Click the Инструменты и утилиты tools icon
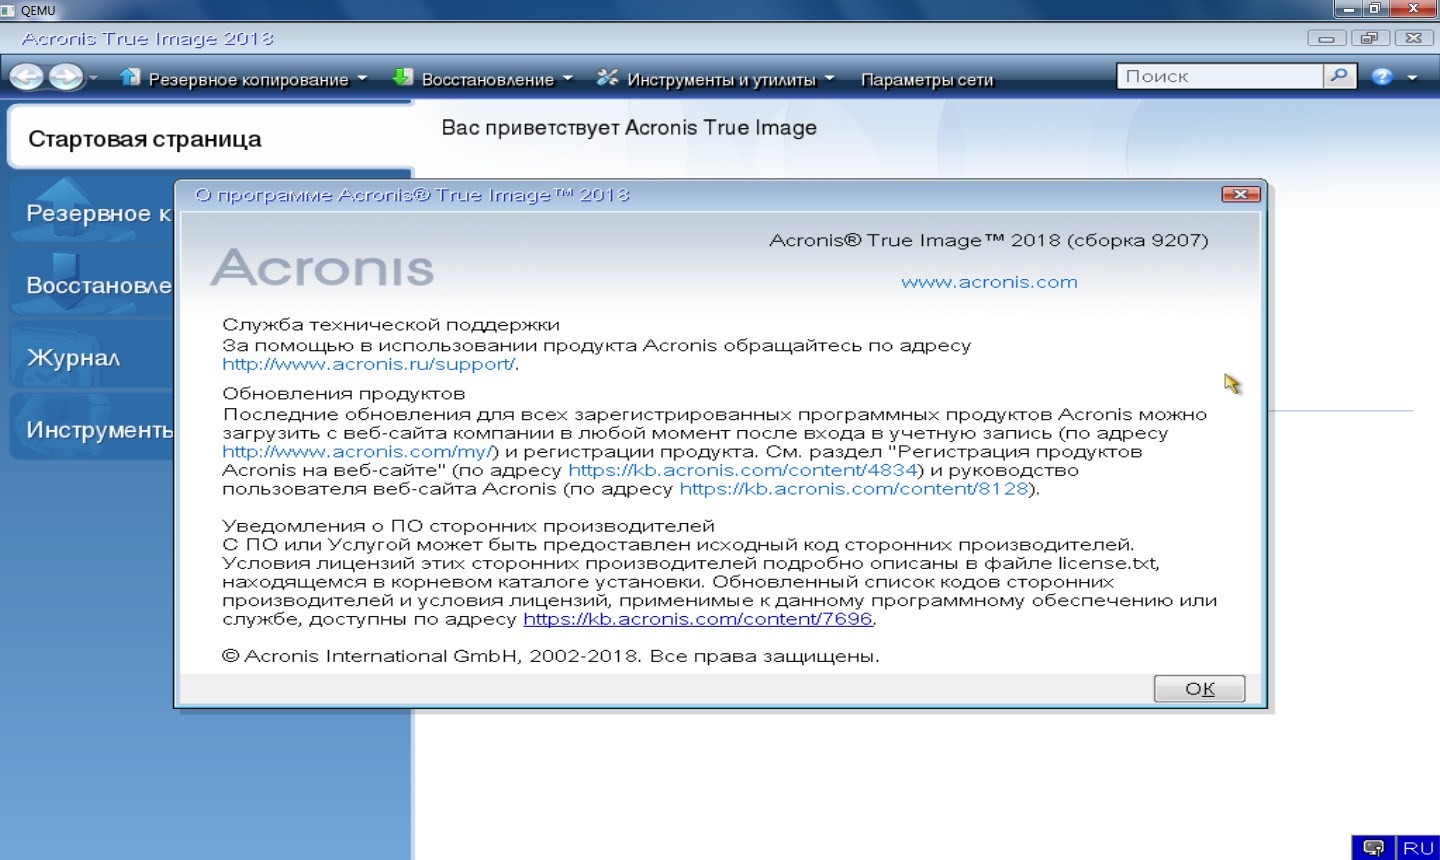Viewport: 1440px width, 860px height. click(607, 77)
